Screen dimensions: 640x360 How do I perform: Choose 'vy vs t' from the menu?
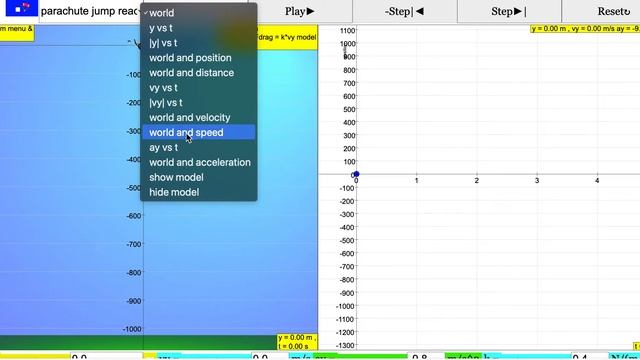[199, 88]
